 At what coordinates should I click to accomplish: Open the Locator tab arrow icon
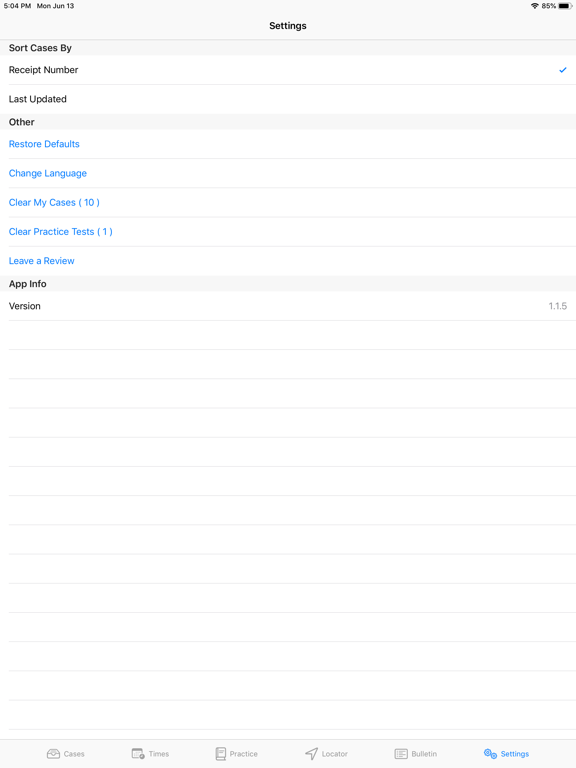point(312,754)
